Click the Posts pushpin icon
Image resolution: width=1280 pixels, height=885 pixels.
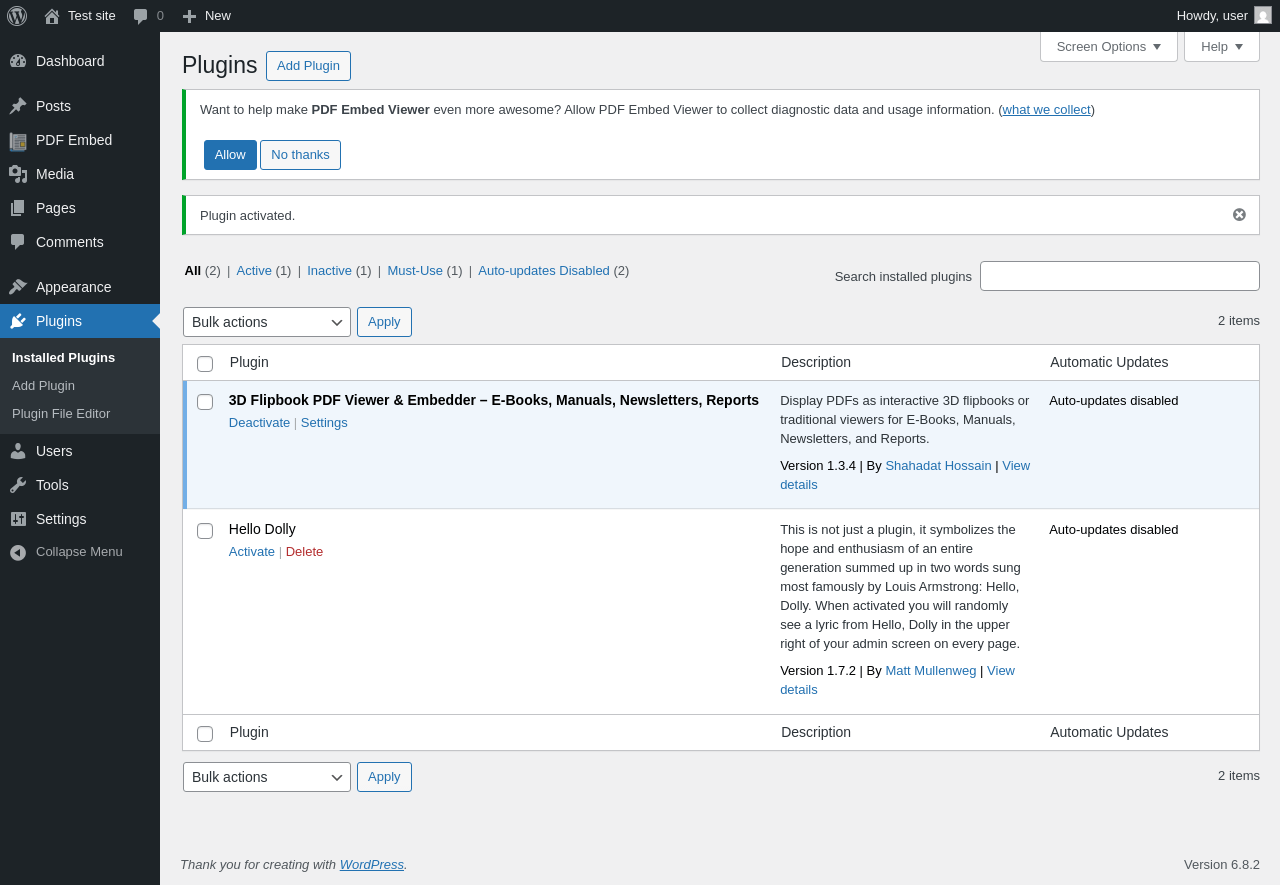click(18, 106)
